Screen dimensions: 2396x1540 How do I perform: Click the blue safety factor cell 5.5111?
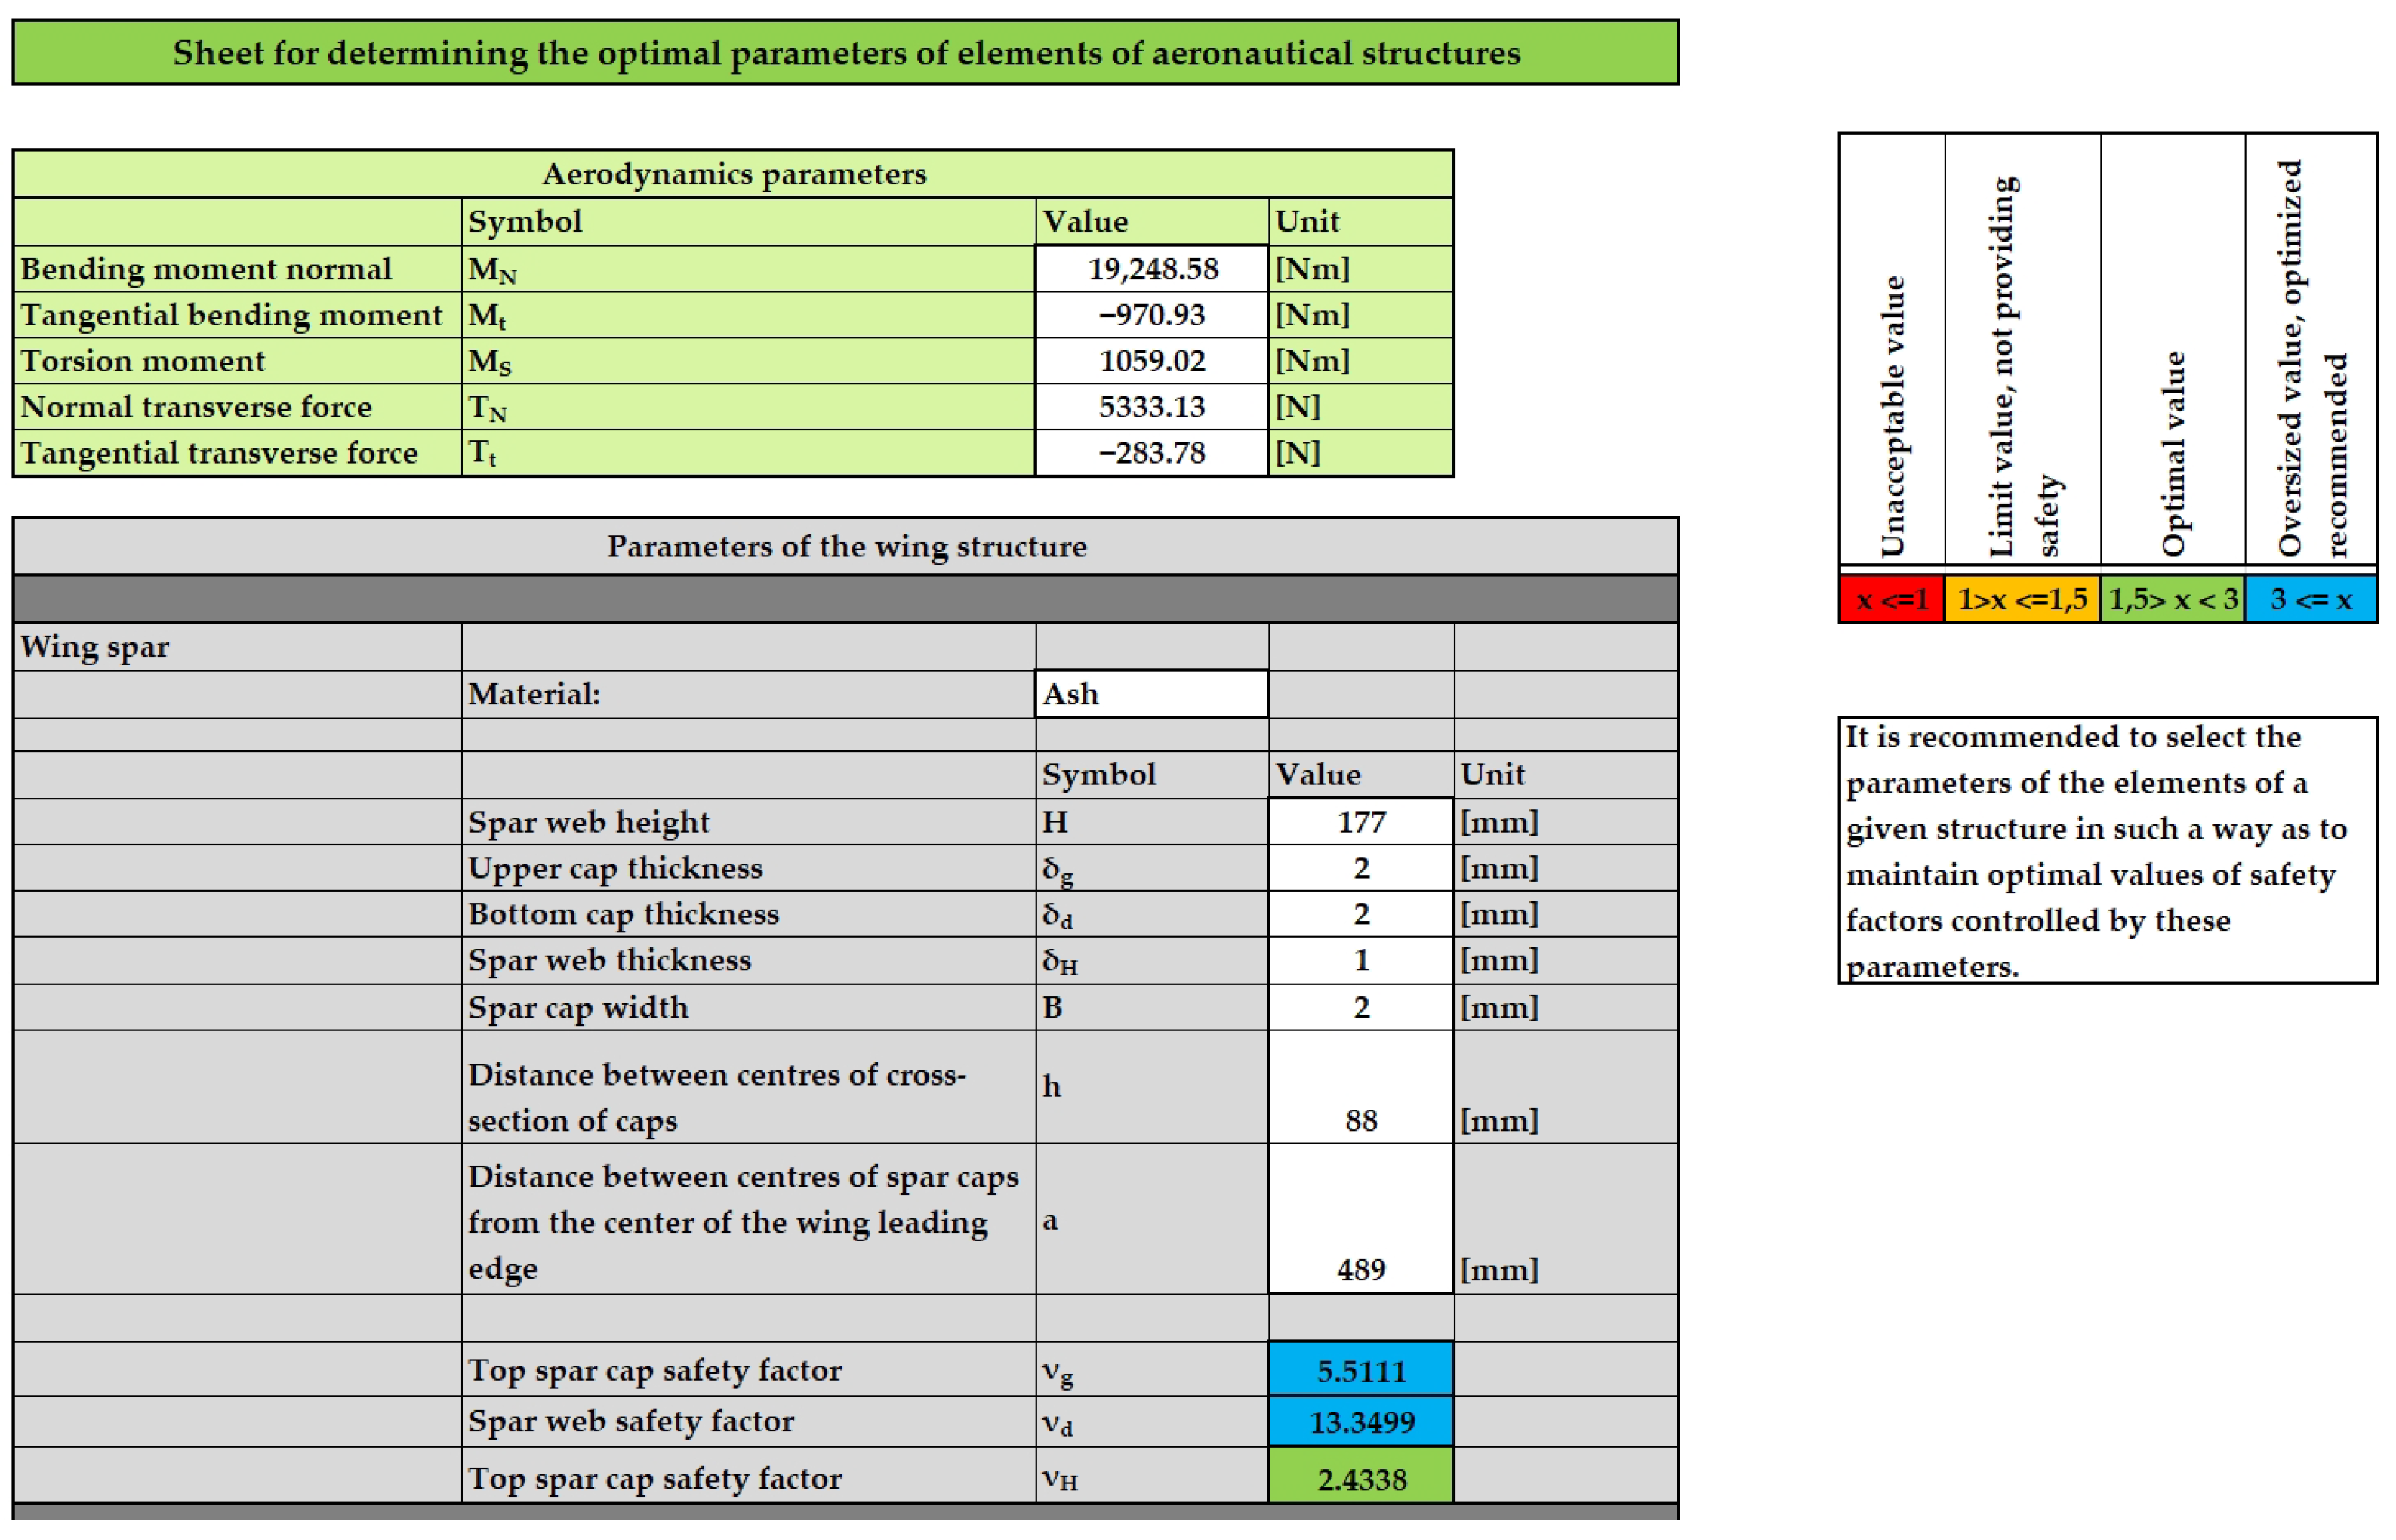pyautogui.click(x=1360, y=1370)
